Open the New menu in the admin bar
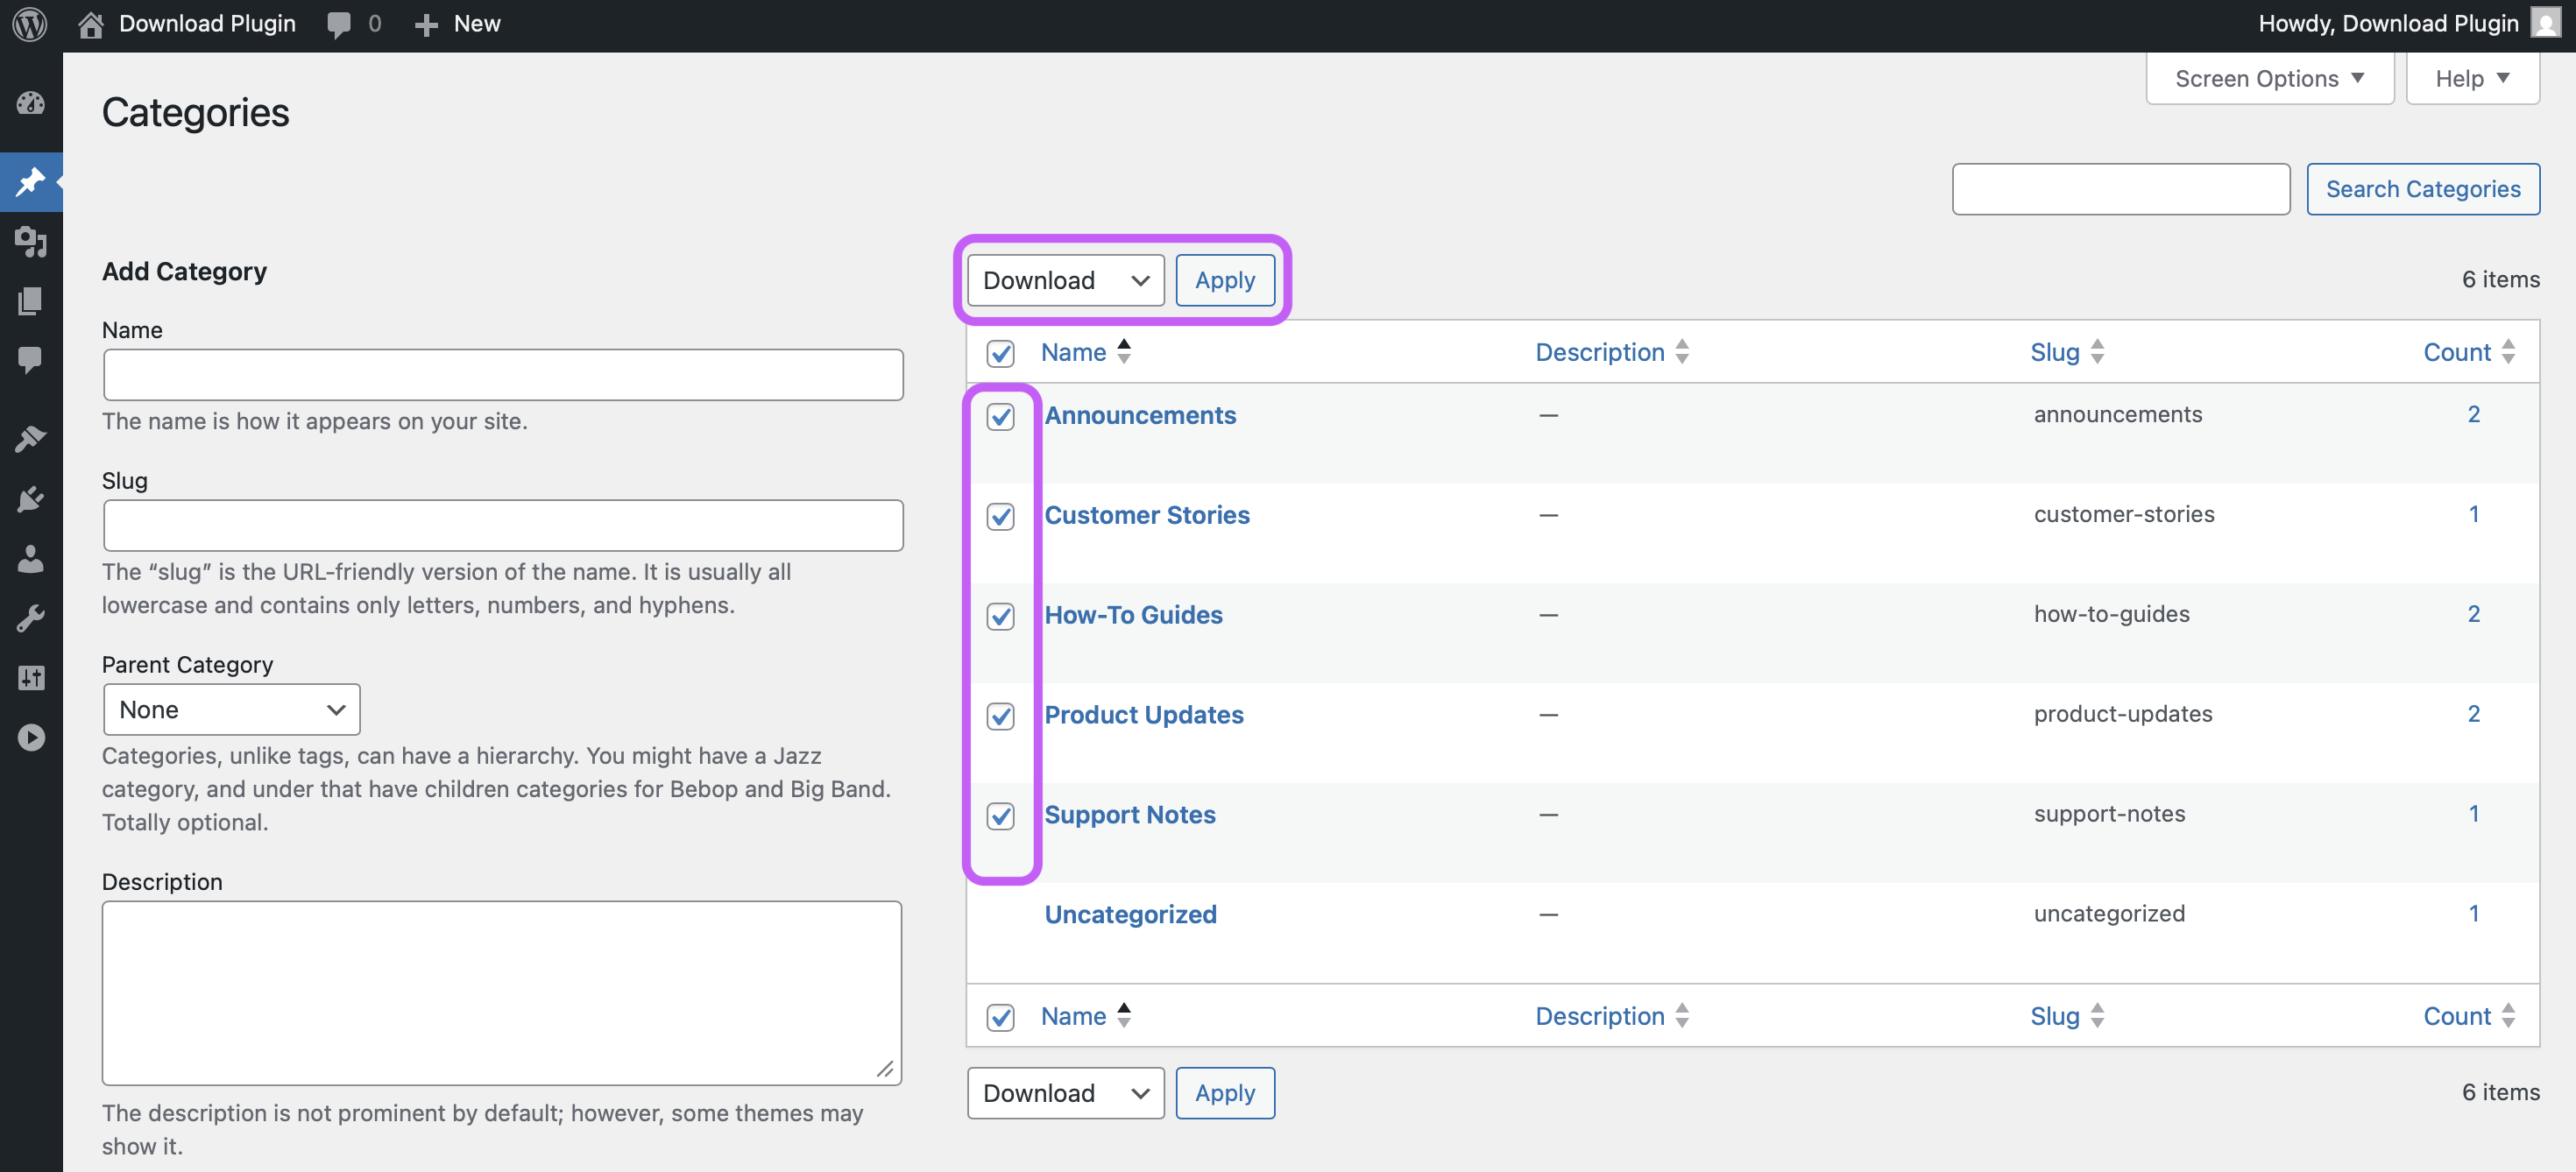 pyautogui.click(x=457, y=23)
